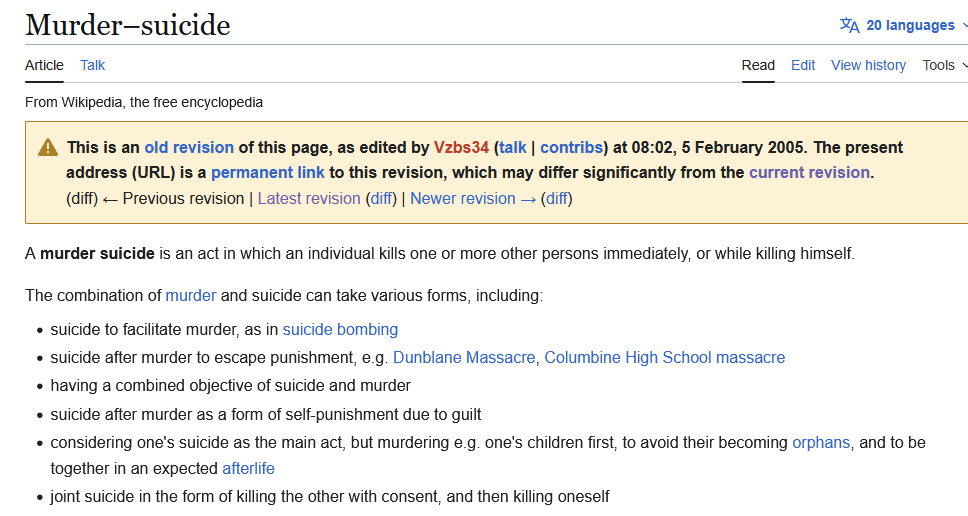Click the 'Murder–suicide' page heading
968x516 pixels.
[128, 25]
